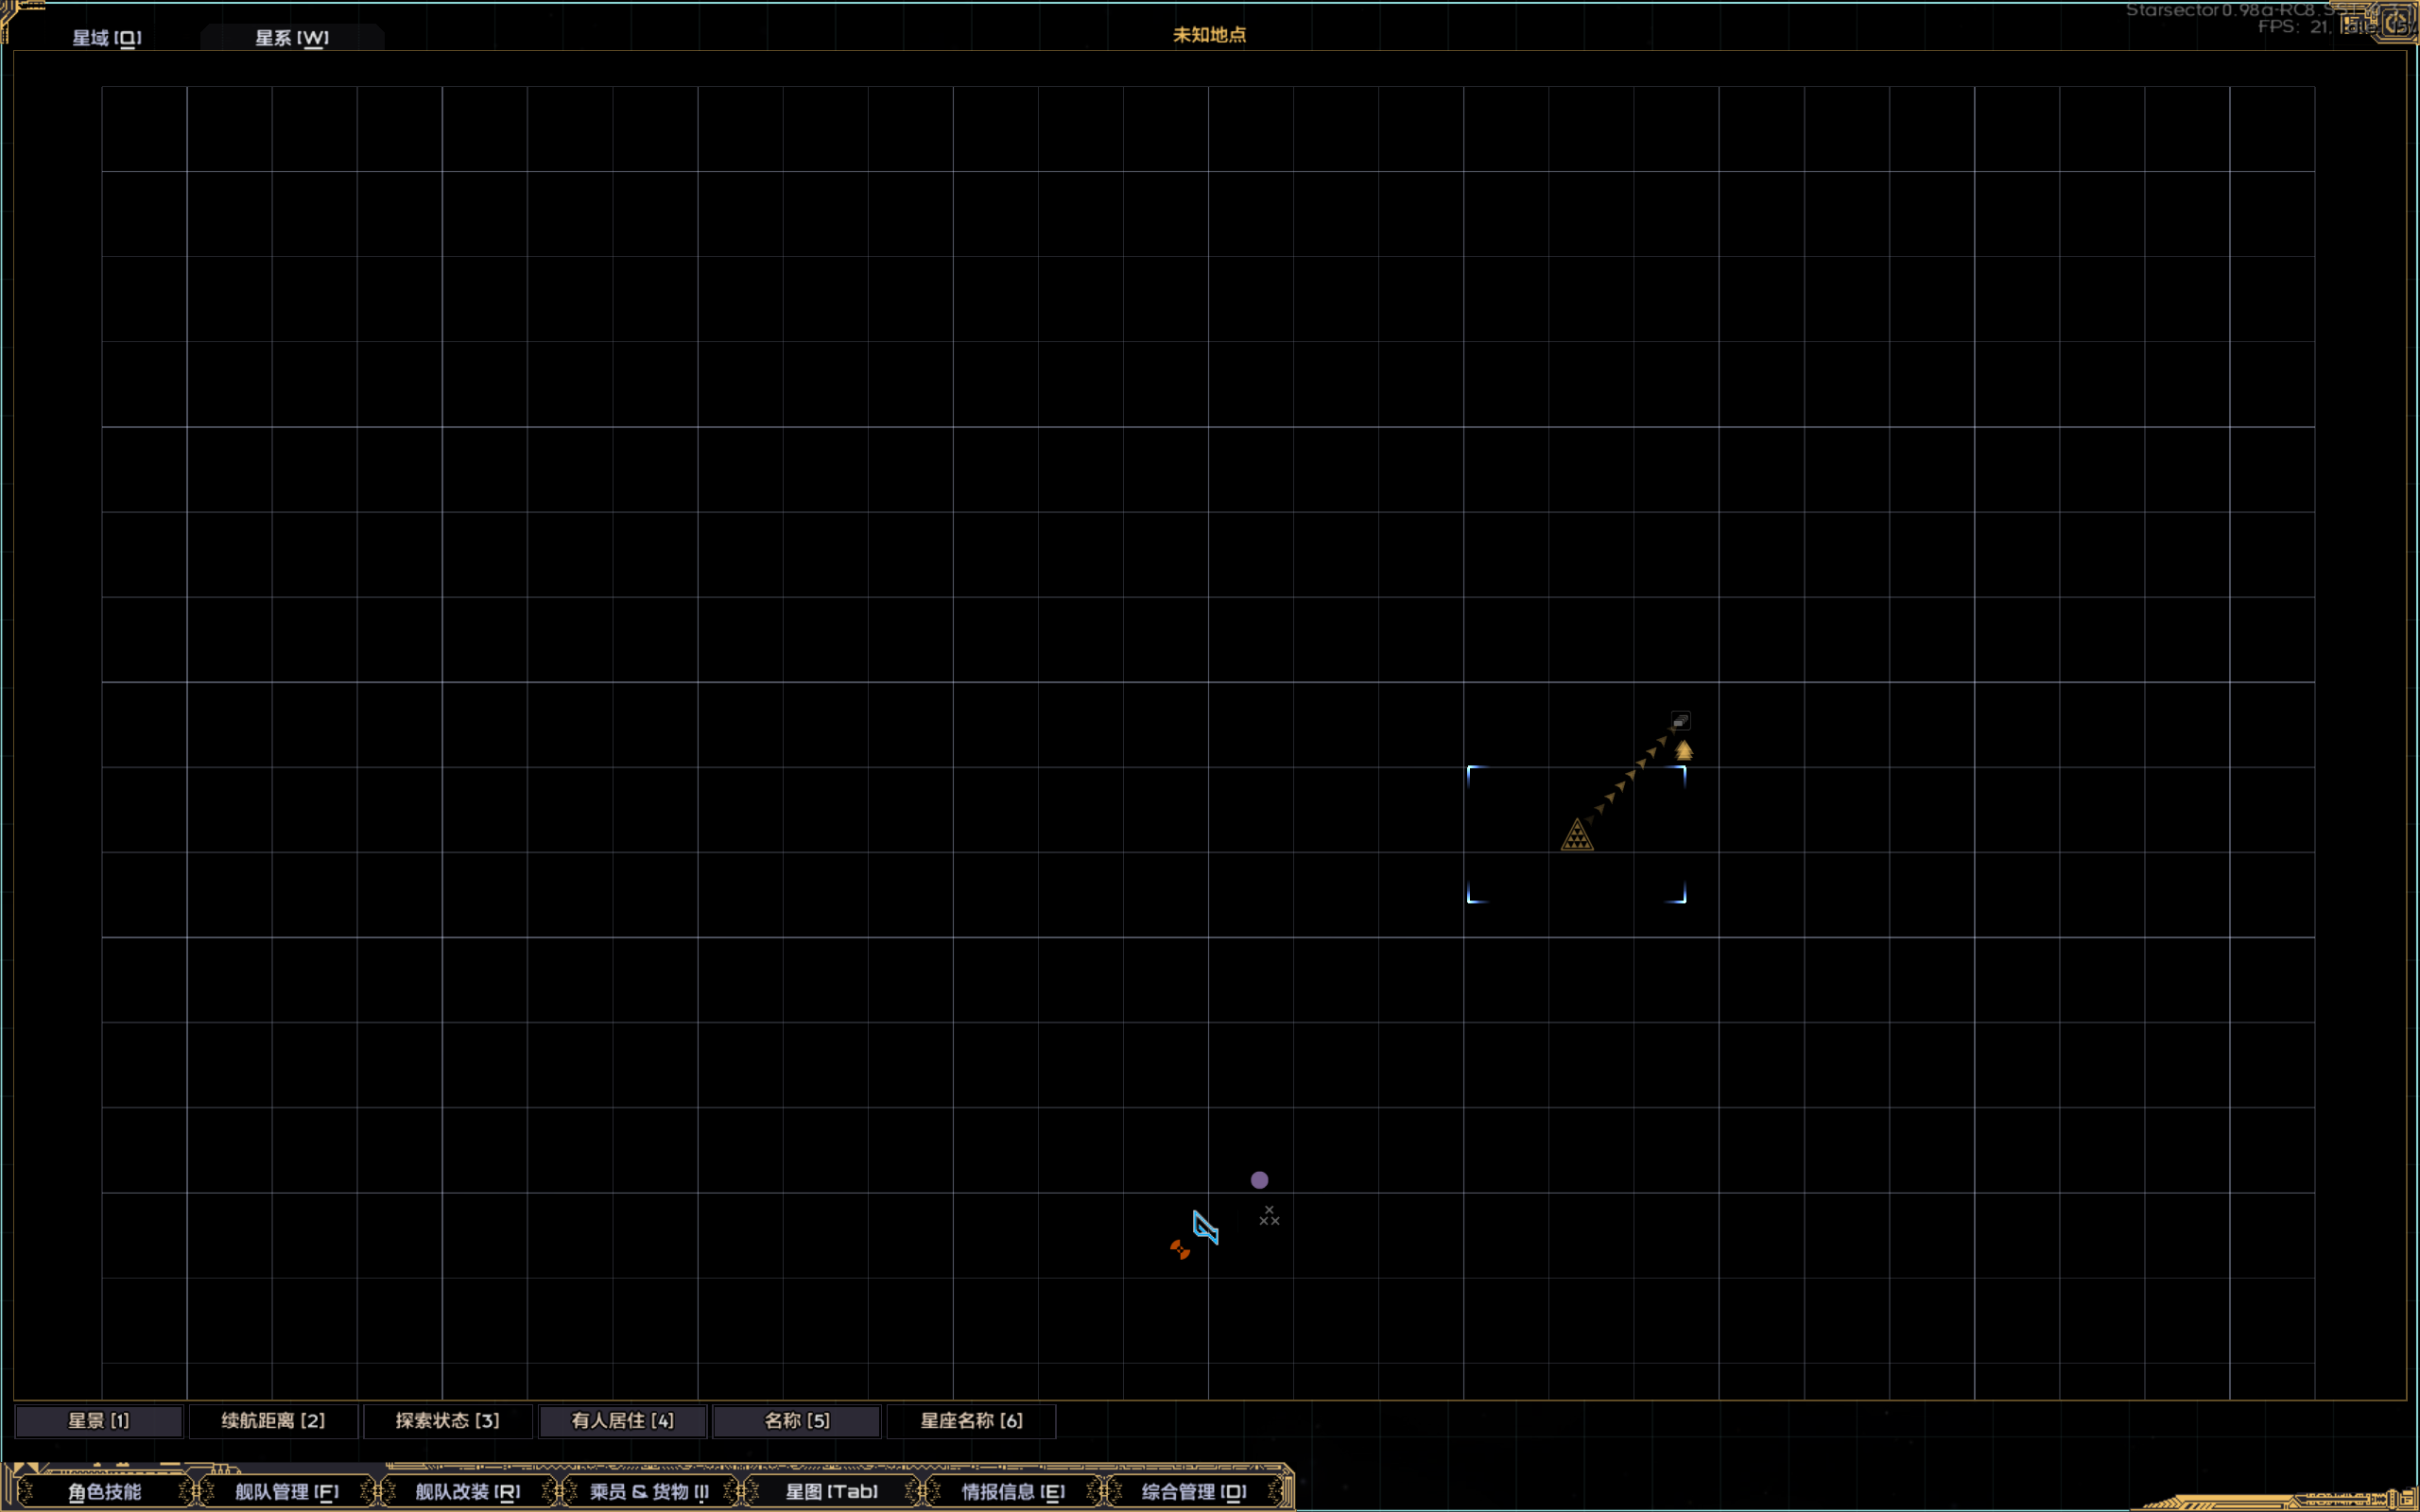Click the gray triple-X debris marker
The height and width of the screenshot is (1512, 2420).
pos(1269,1216)
